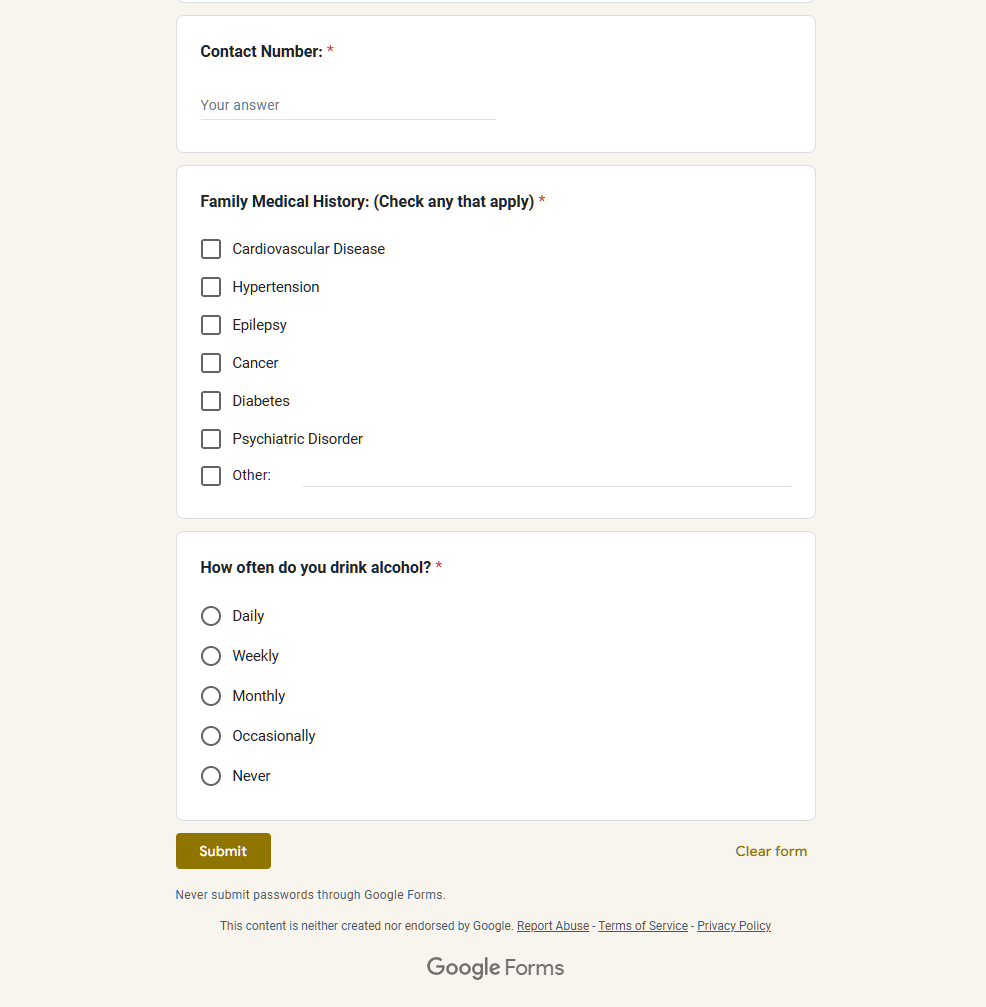Open the Privacy Policy link
The width and height of the screenshot is (986, 1007).
click(734, 926)
